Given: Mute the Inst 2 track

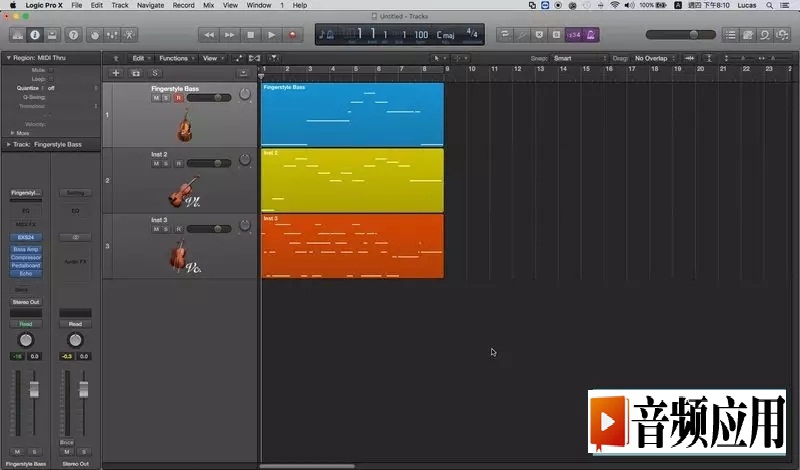Looking at the screenshot, I should click(156, 163).
